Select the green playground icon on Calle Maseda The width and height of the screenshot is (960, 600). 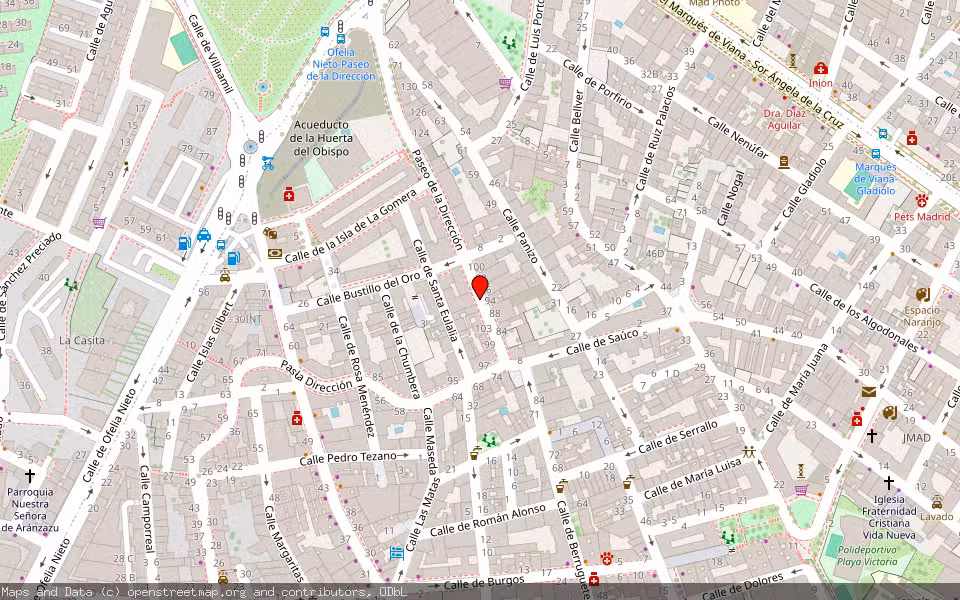489,440
